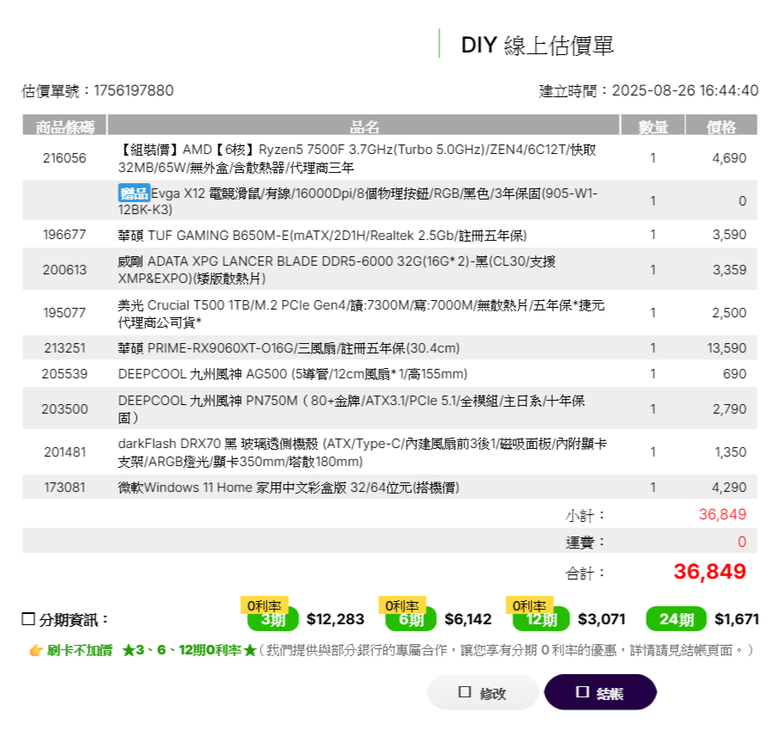This screenshot has width=780, height=730.
Task: Select the 6期 installment badge
Action: [411, 620]
